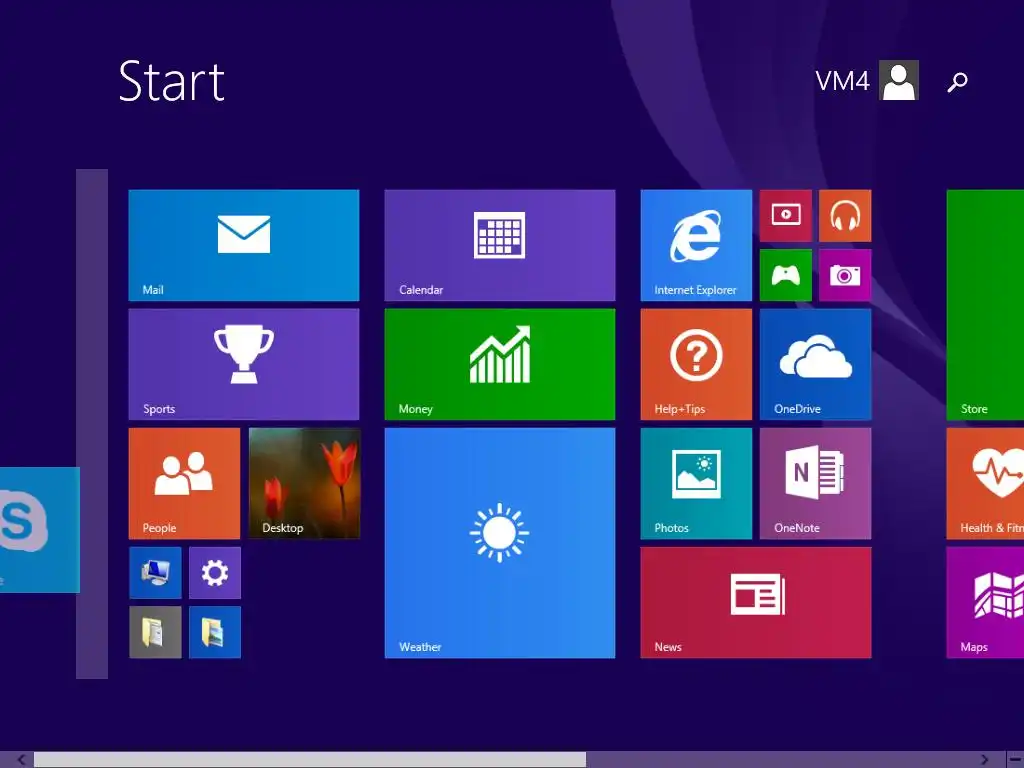Open the Skype tile
The height and width of the screenshot is (768, 1024).
coord(39,530)
